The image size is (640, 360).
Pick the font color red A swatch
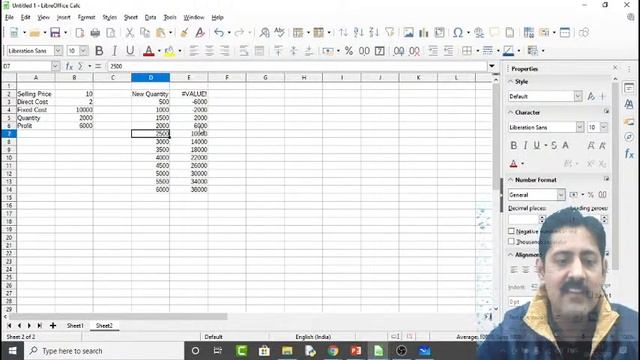pyautogui.click(x=149, y=51)
